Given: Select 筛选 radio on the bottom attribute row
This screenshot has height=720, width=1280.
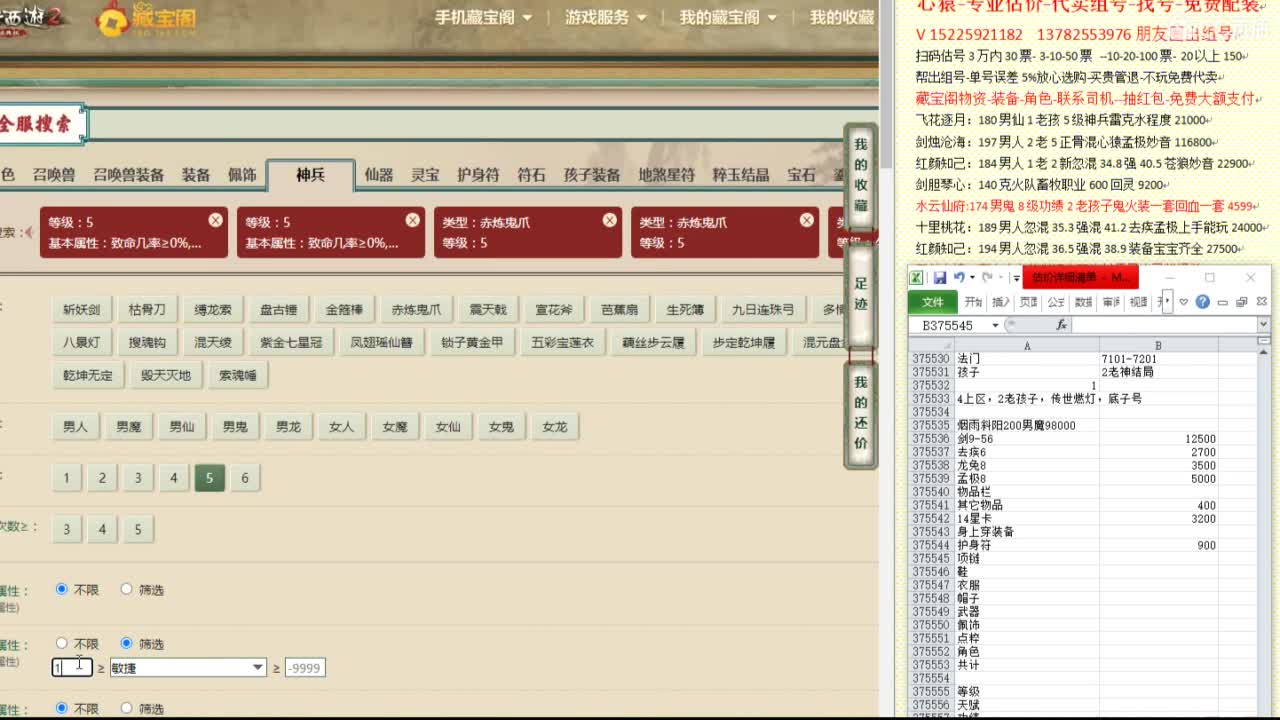Looking at the screenshot, I should tap(126, 643).
